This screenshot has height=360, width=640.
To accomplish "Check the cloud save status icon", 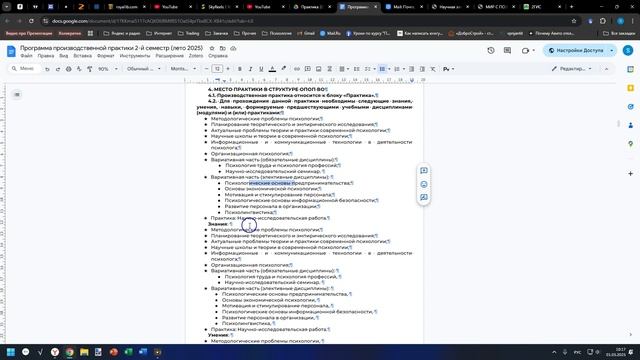I will (x=233, y=48).
